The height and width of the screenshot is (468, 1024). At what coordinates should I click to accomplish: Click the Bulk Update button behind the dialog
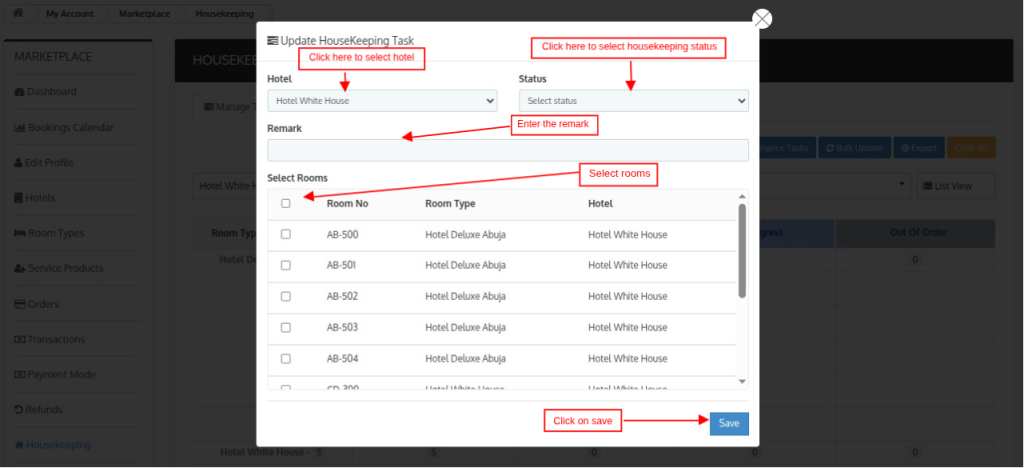(854, 148)
